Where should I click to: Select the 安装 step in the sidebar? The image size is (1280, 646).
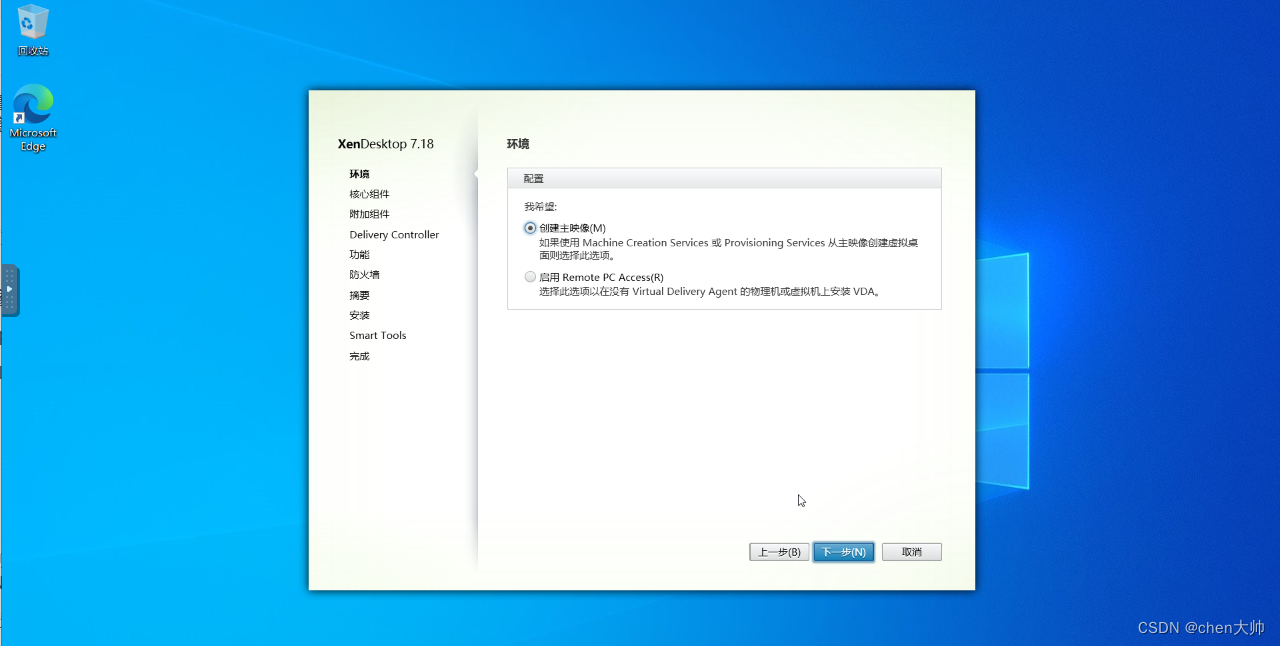click(359, 315)
